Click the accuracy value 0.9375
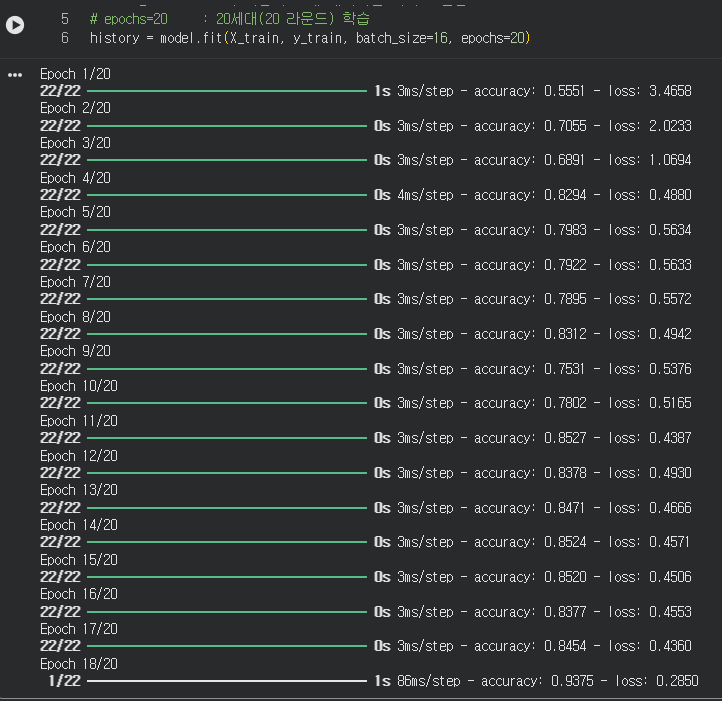The width and height of the screenshot is (722, 701). (x=572, y=681)
